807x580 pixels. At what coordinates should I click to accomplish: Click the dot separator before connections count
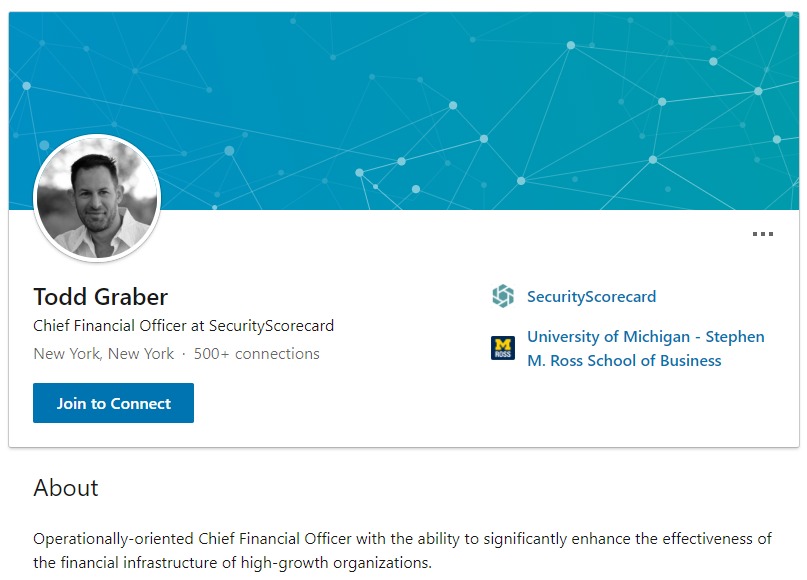click(184, 354)
